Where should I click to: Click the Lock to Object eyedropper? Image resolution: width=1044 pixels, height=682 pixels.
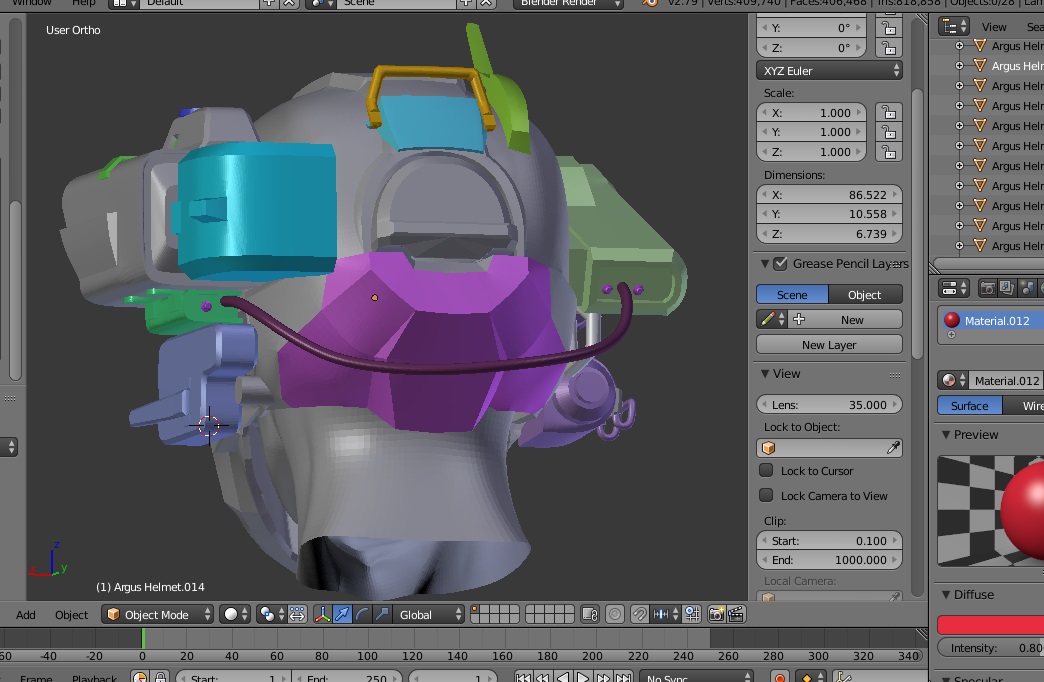coord(893,448)
